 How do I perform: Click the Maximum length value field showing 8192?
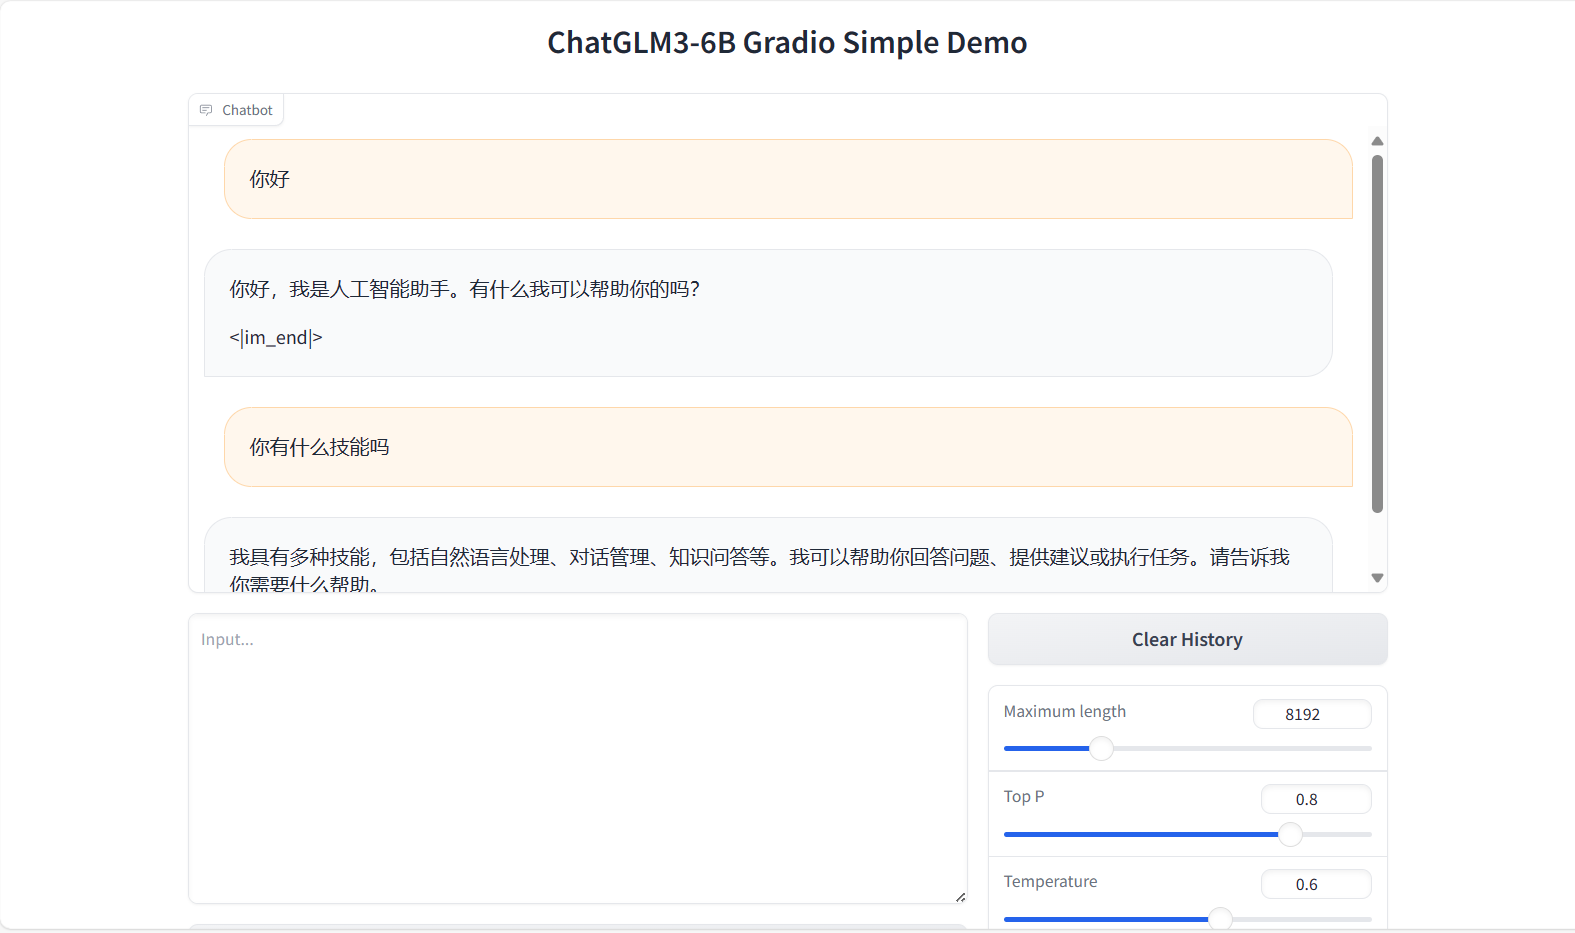(1311, 714)
